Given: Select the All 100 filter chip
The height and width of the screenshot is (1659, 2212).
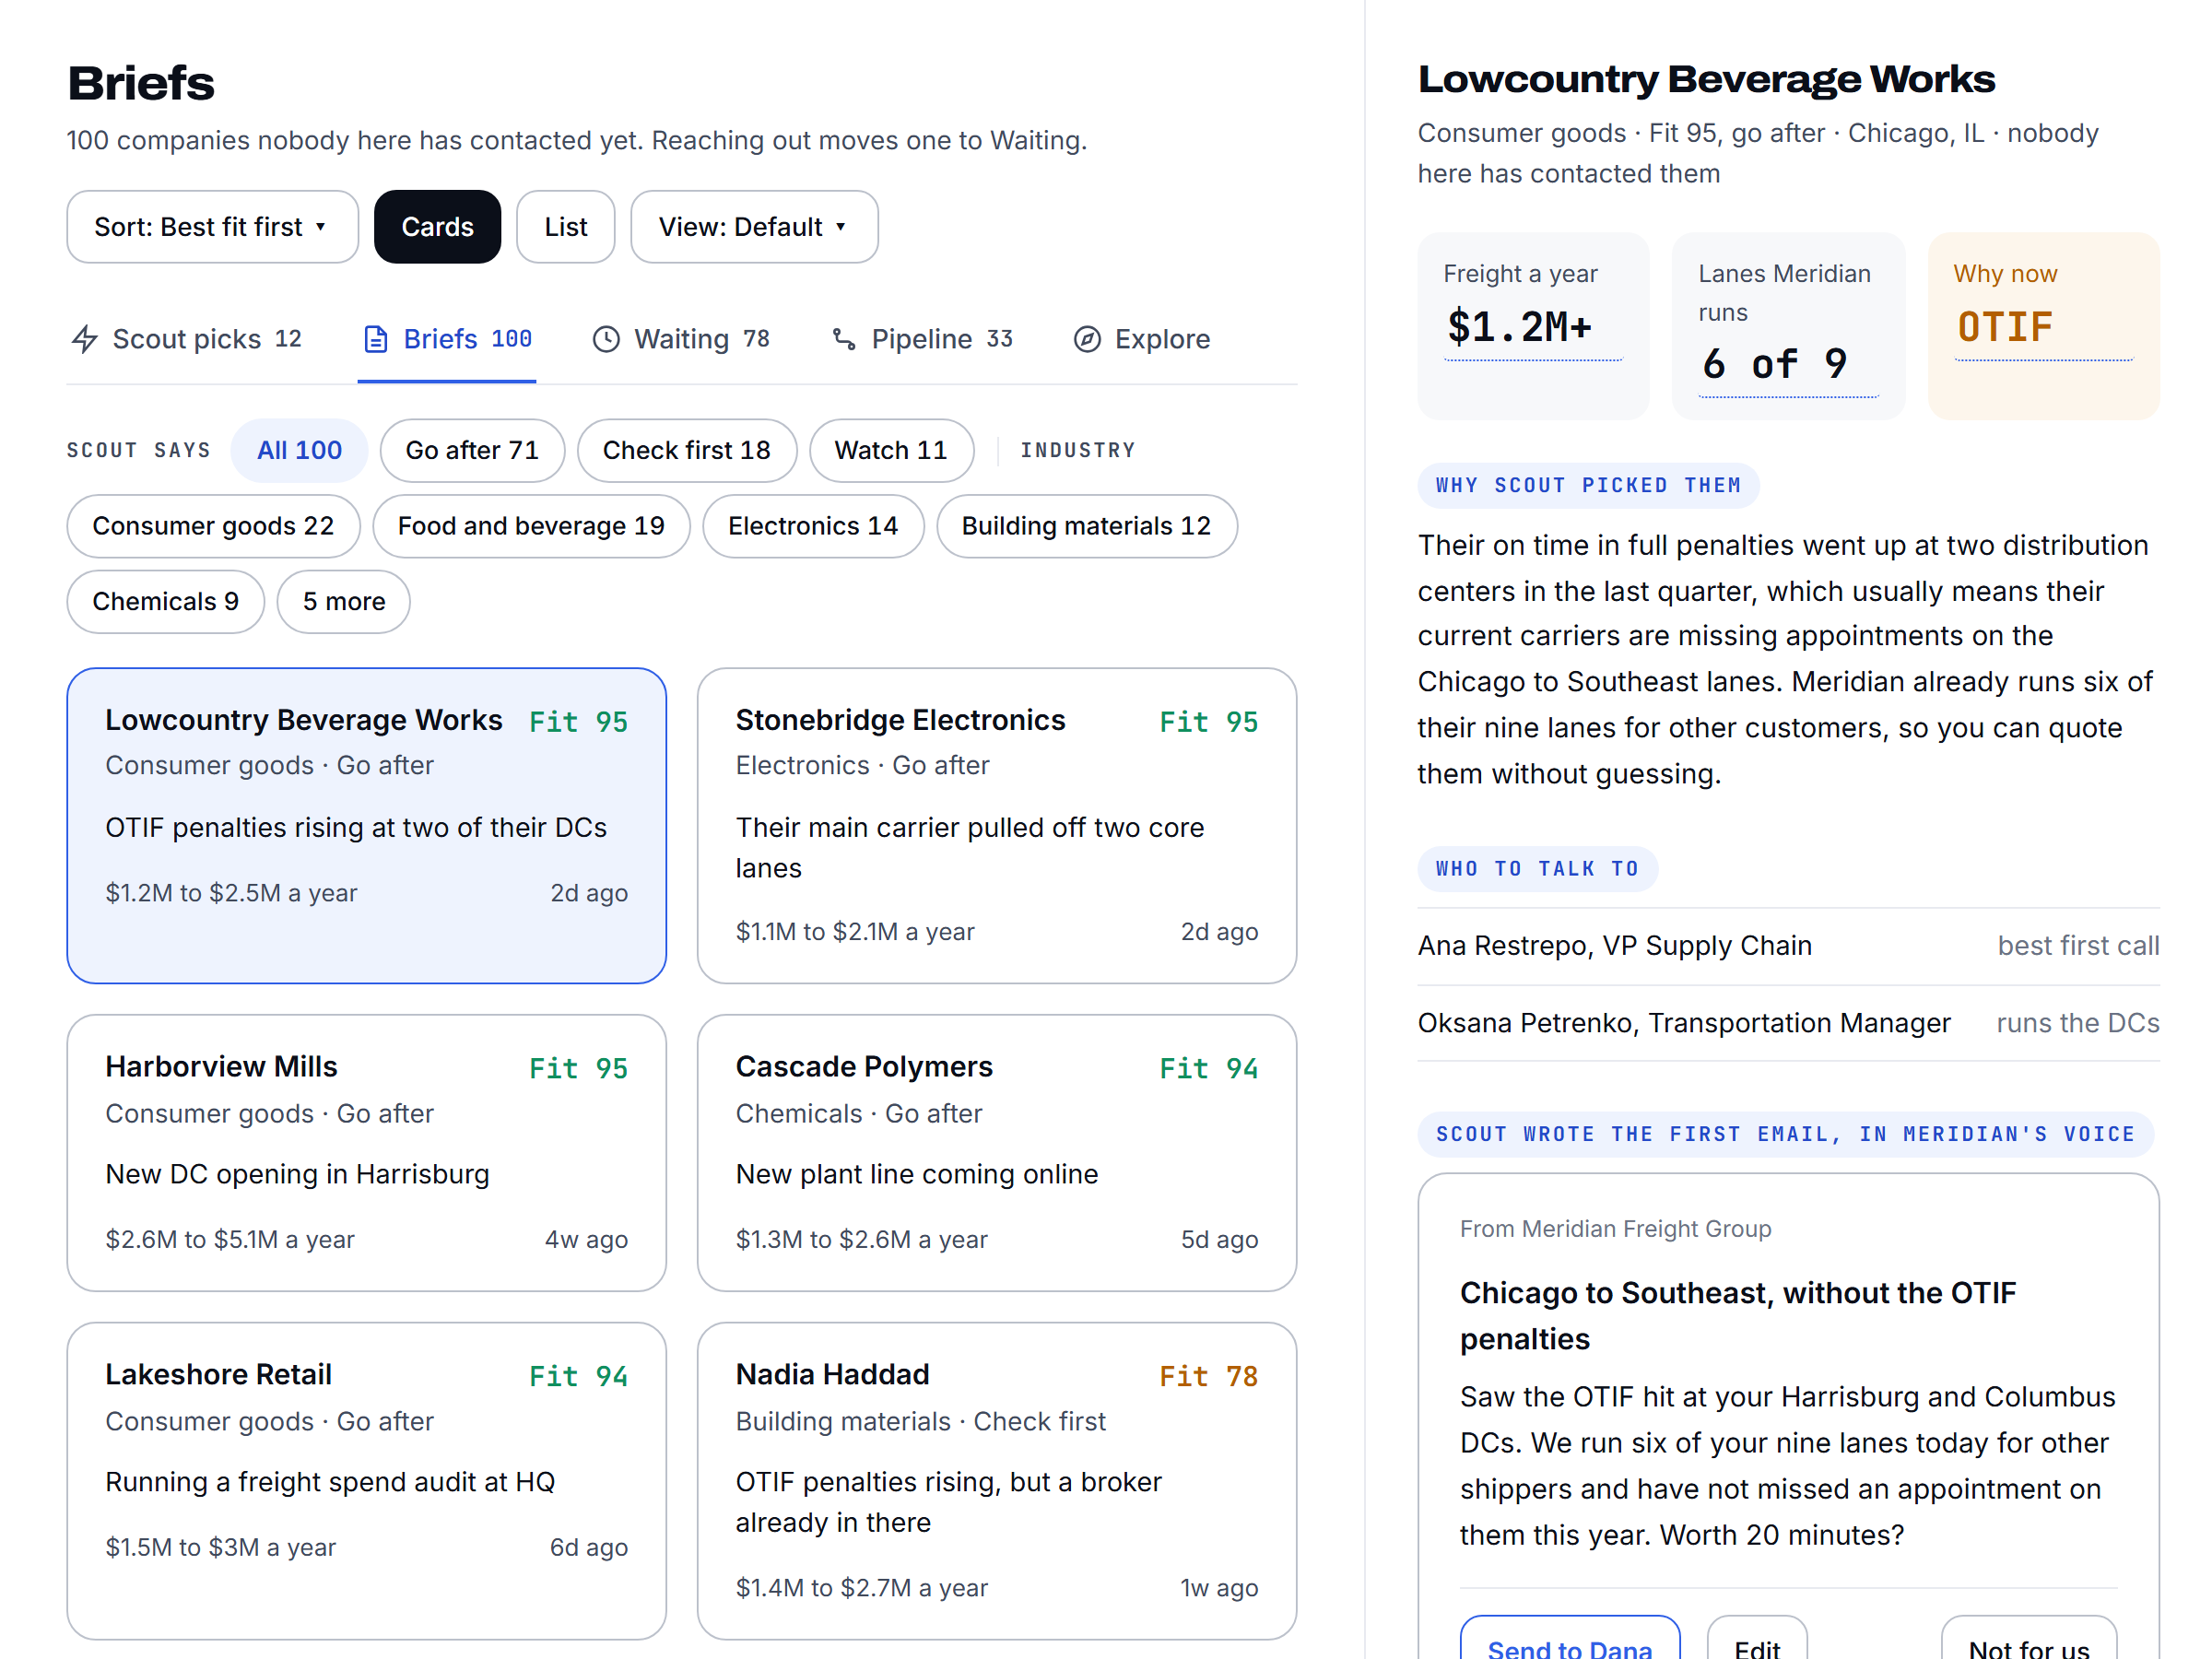Looking at the screenshot, I should tap(299, 450).
